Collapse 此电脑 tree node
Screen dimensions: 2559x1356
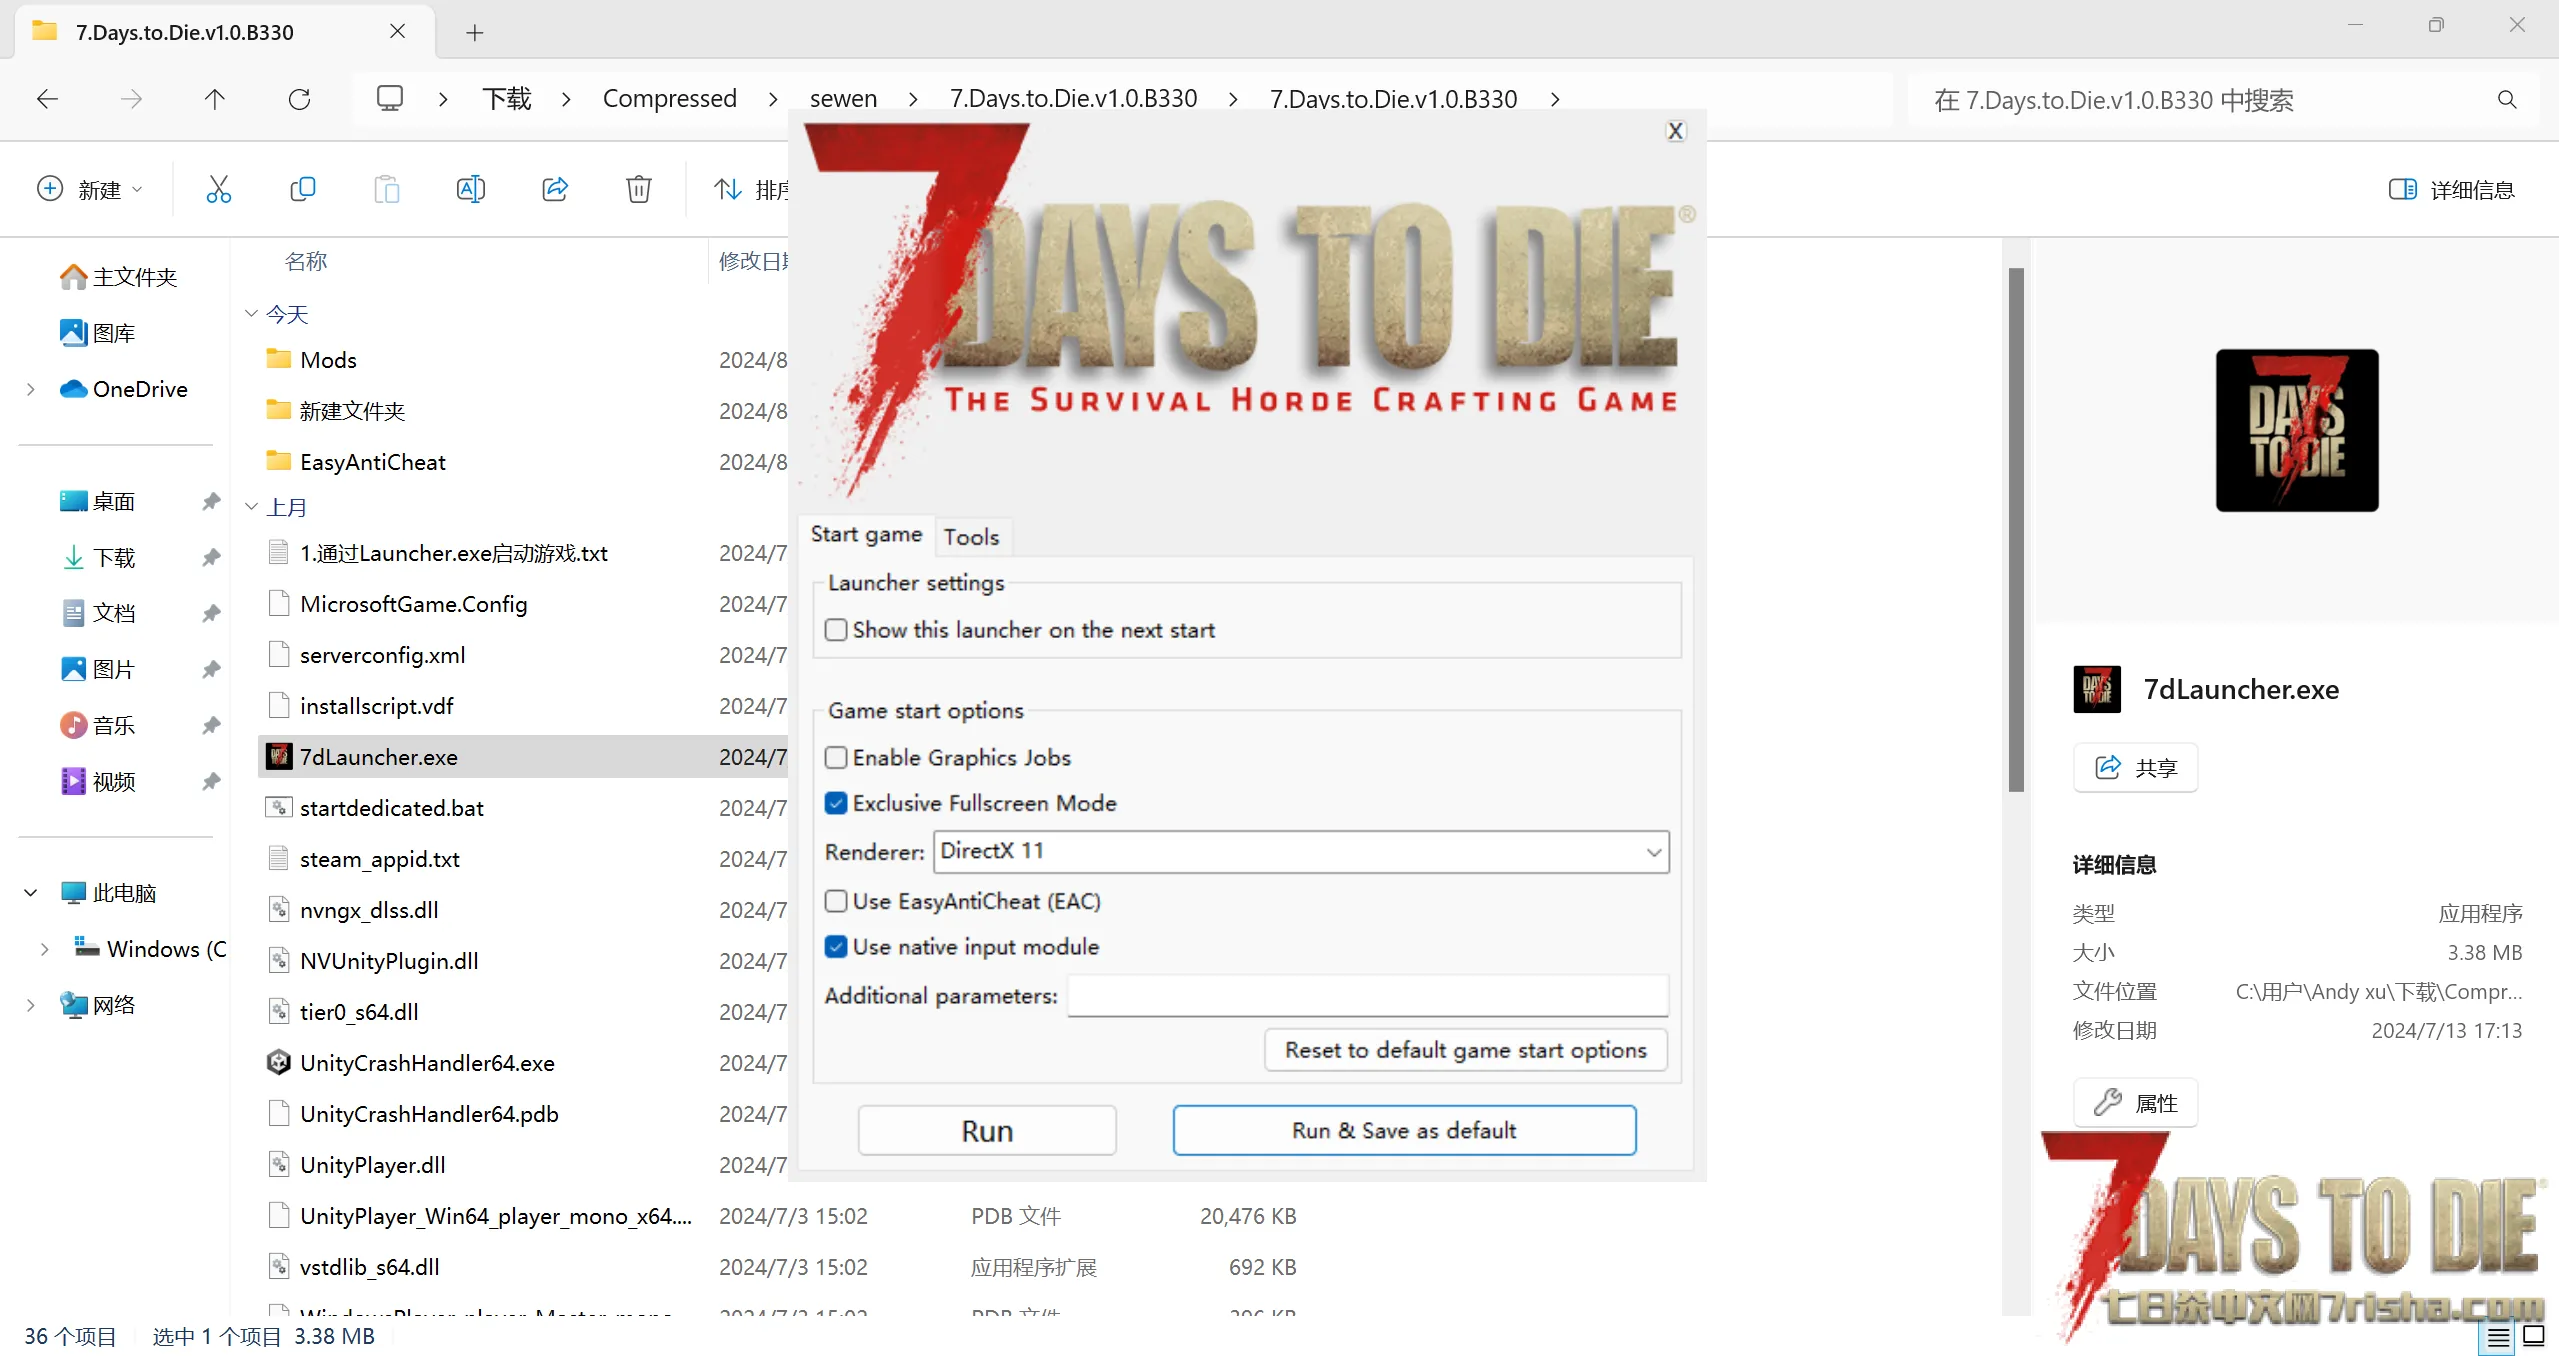(31, 893)
